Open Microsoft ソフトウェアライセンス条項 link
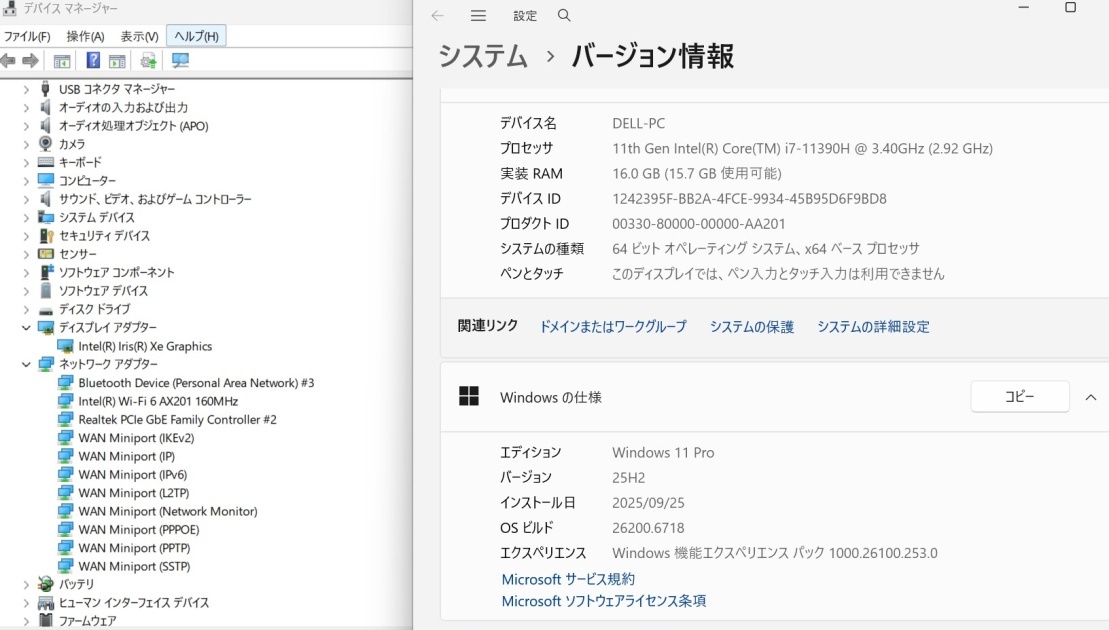 pyautogui.click(x=603, y=601)
